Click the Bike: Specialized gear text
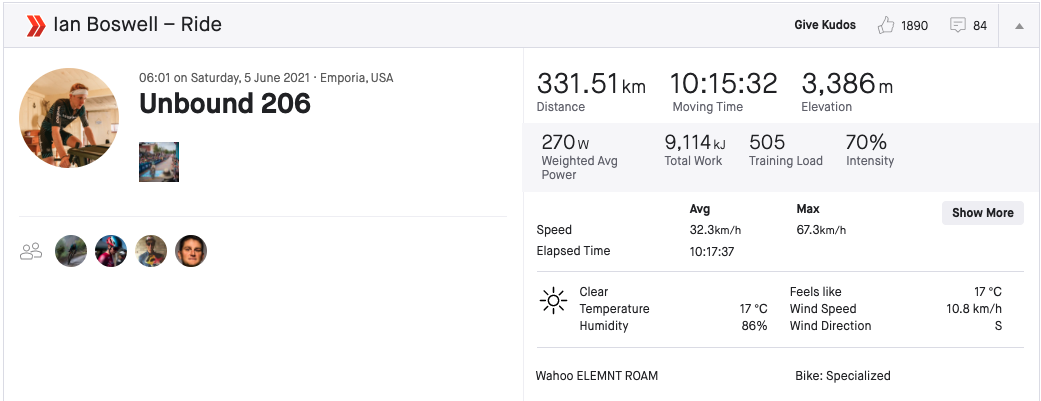 [842, 376]
